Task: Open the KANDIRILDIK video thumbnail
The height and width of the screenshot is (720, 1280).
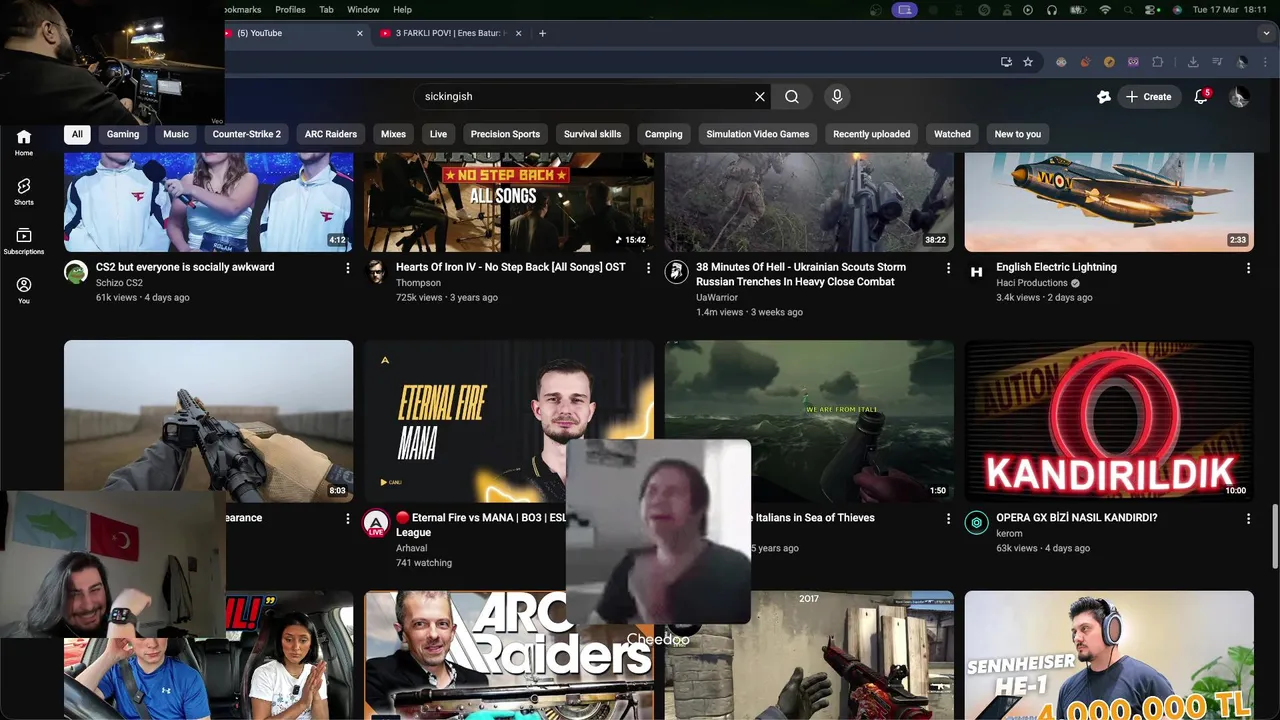Action: [x=1109, y=421]
